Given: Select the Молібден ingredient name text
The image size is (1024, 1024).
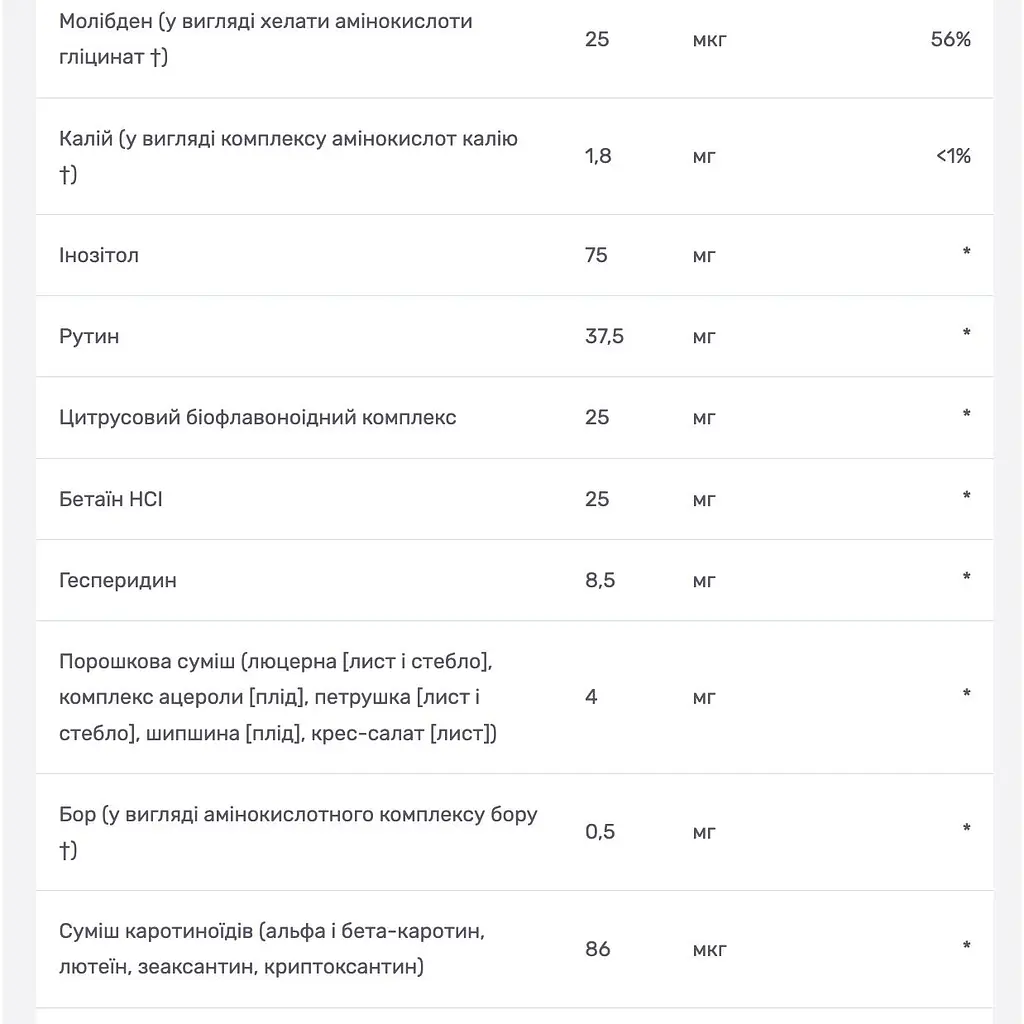Looking at the screenshot, I should point(265,39).
